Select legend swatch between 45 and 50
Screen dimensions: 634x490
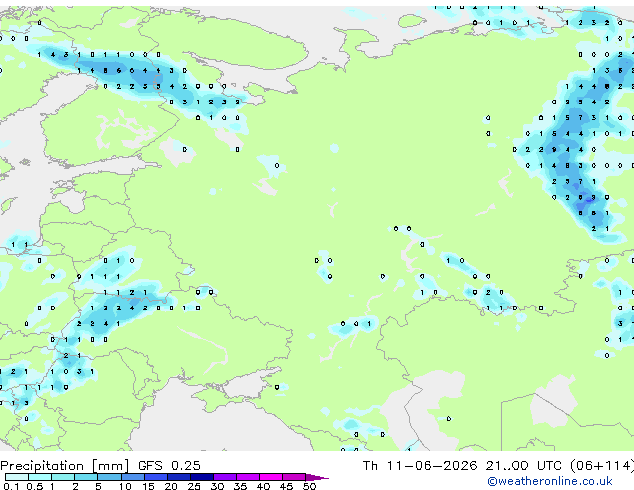tap(294, 477)
